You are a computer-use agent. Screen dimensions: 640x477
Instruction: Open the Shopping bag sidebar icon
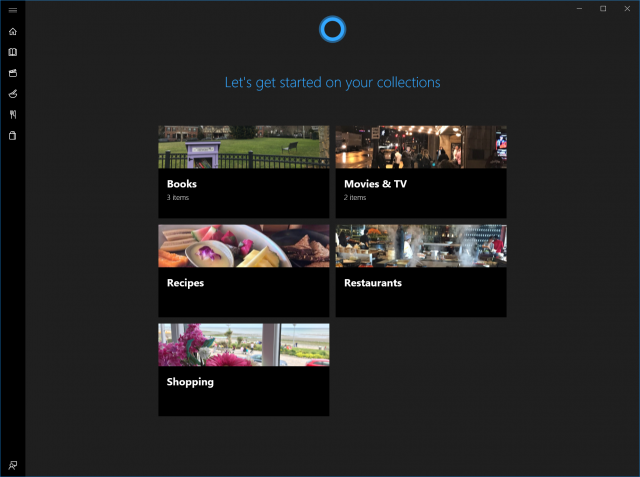pos(12,136)
